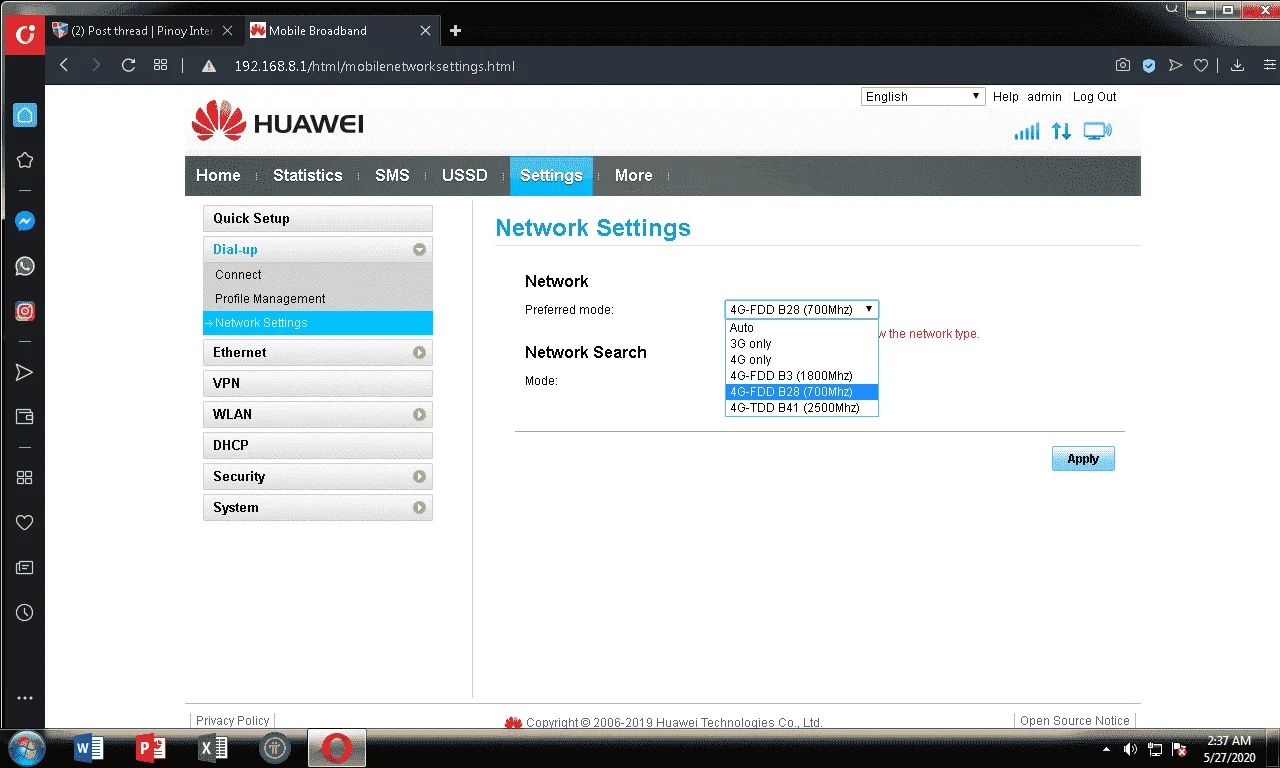This screenshot has height=768, width=1280.
Task: Open the USSD tab
Action: pos(465,175)
